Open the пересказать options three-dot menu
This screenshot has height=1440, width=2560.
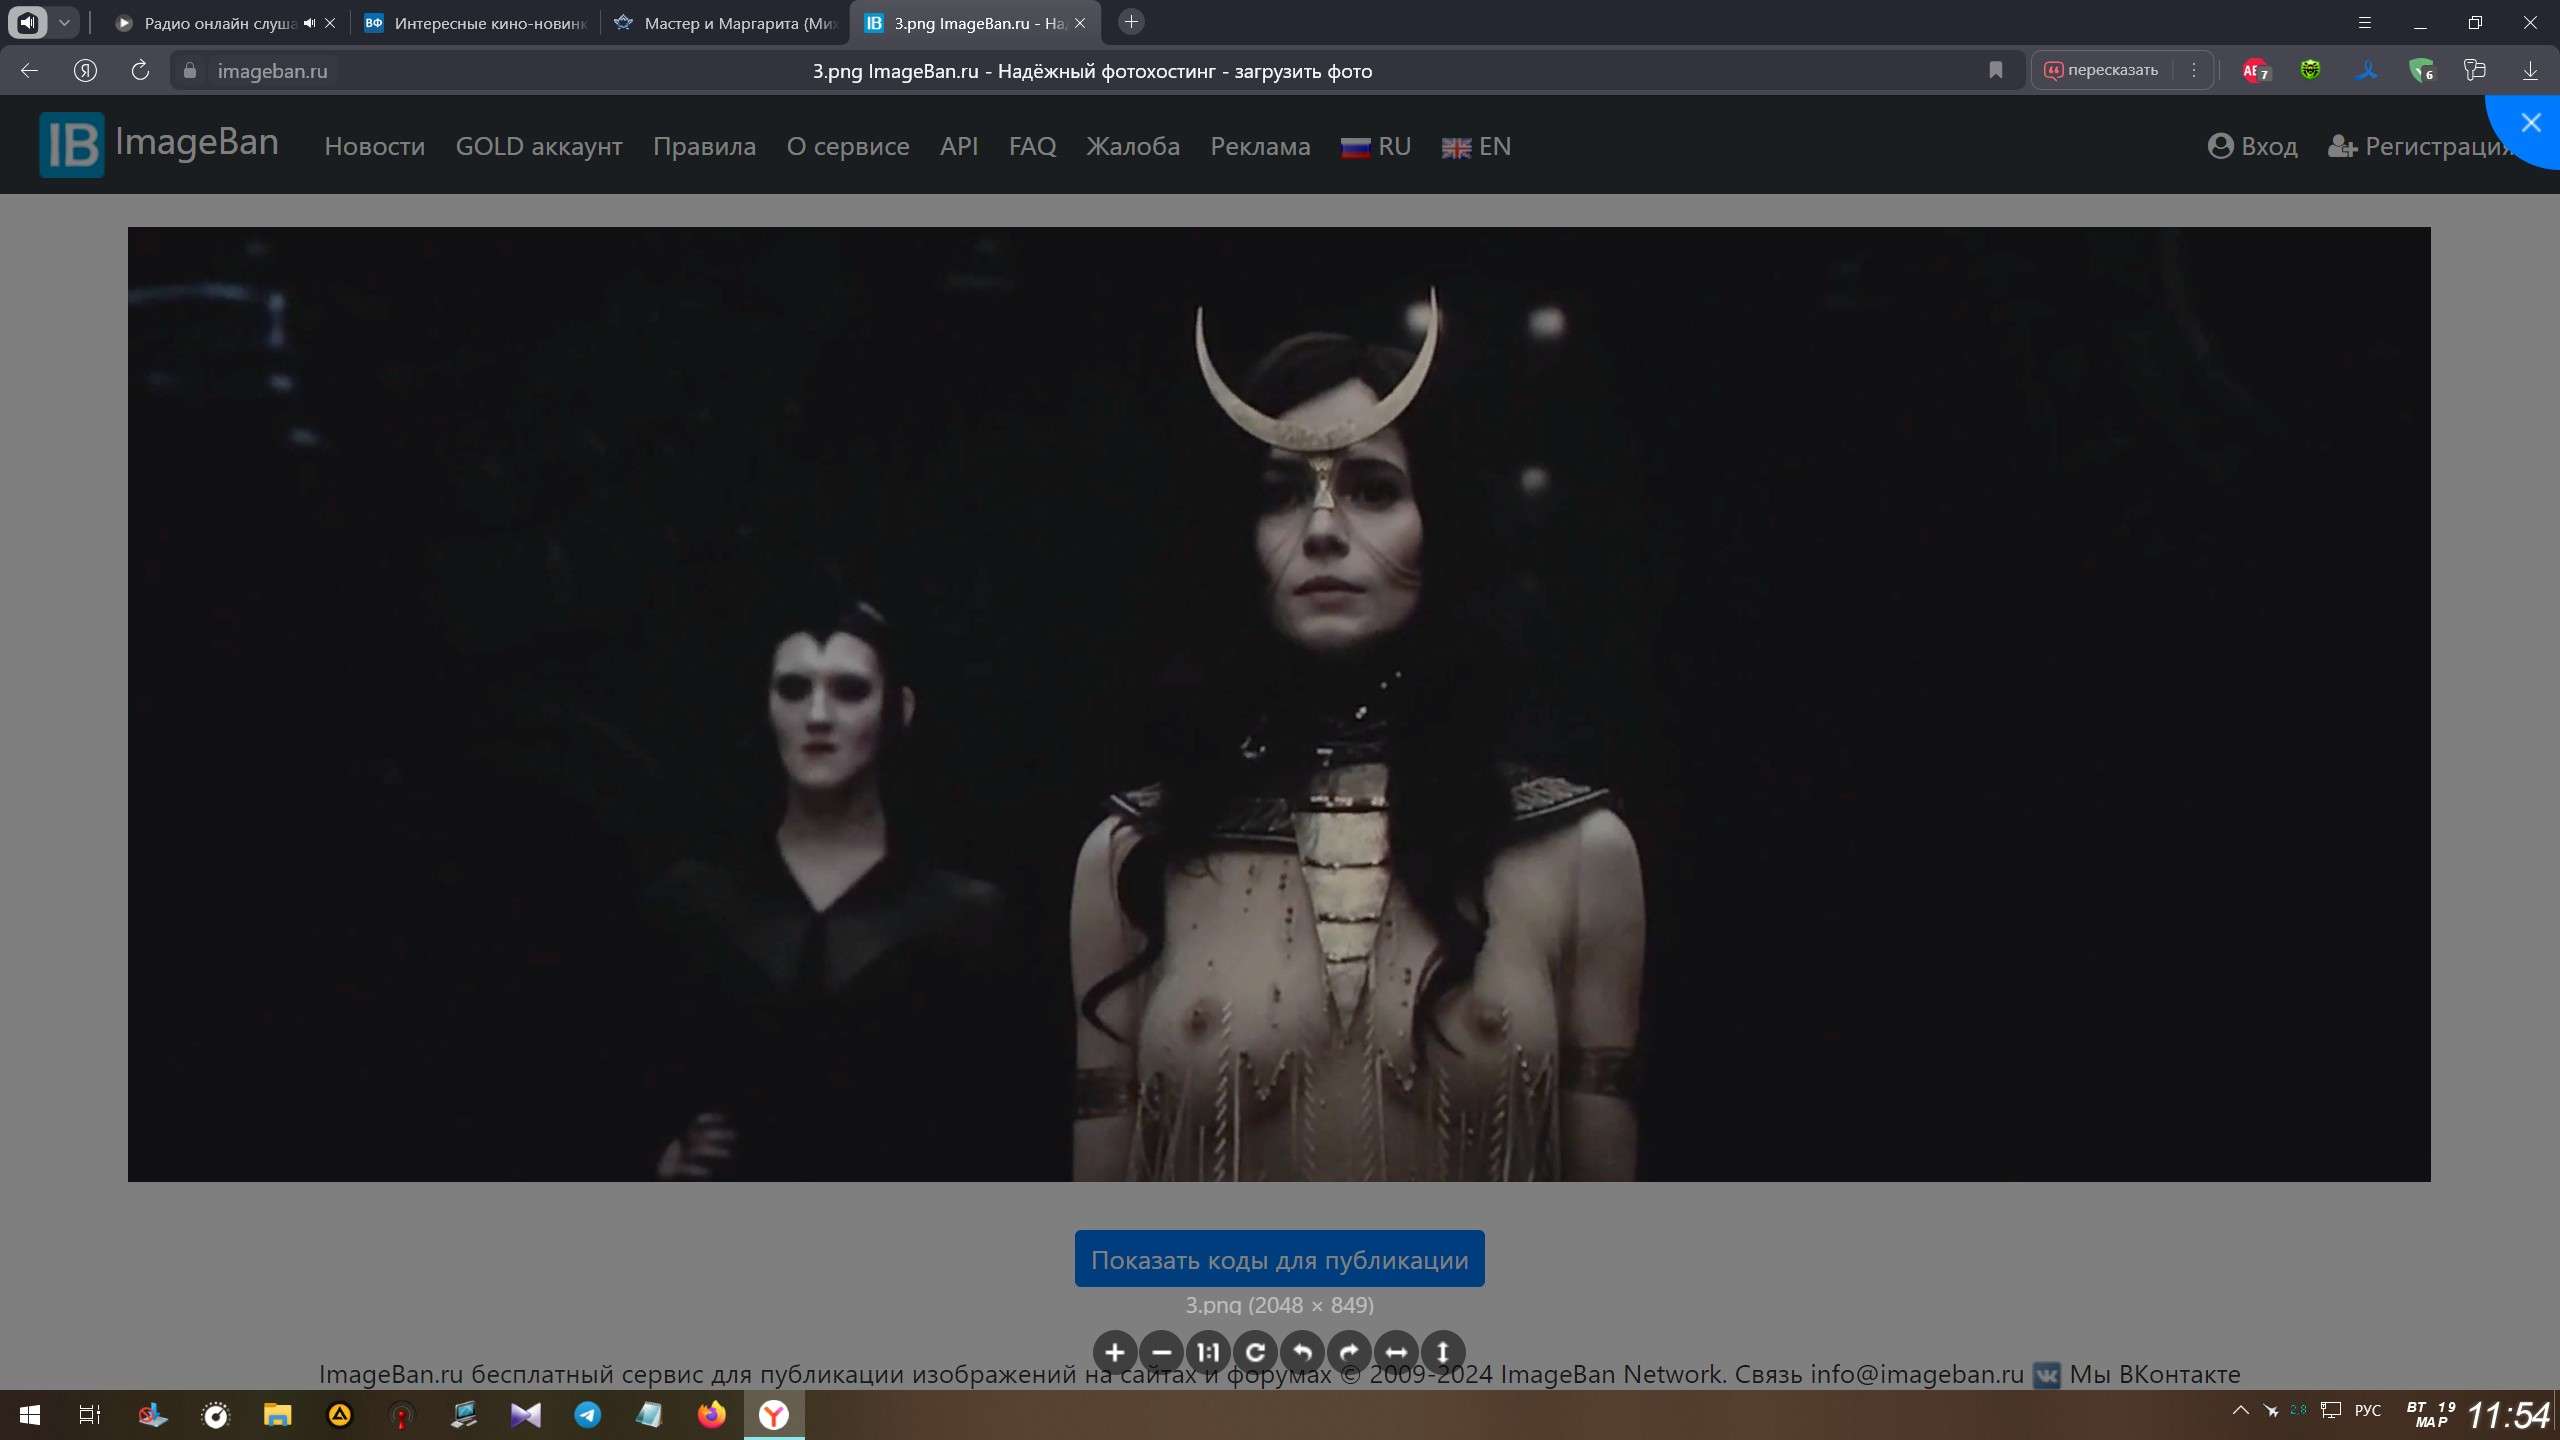tap(2193, 70)
